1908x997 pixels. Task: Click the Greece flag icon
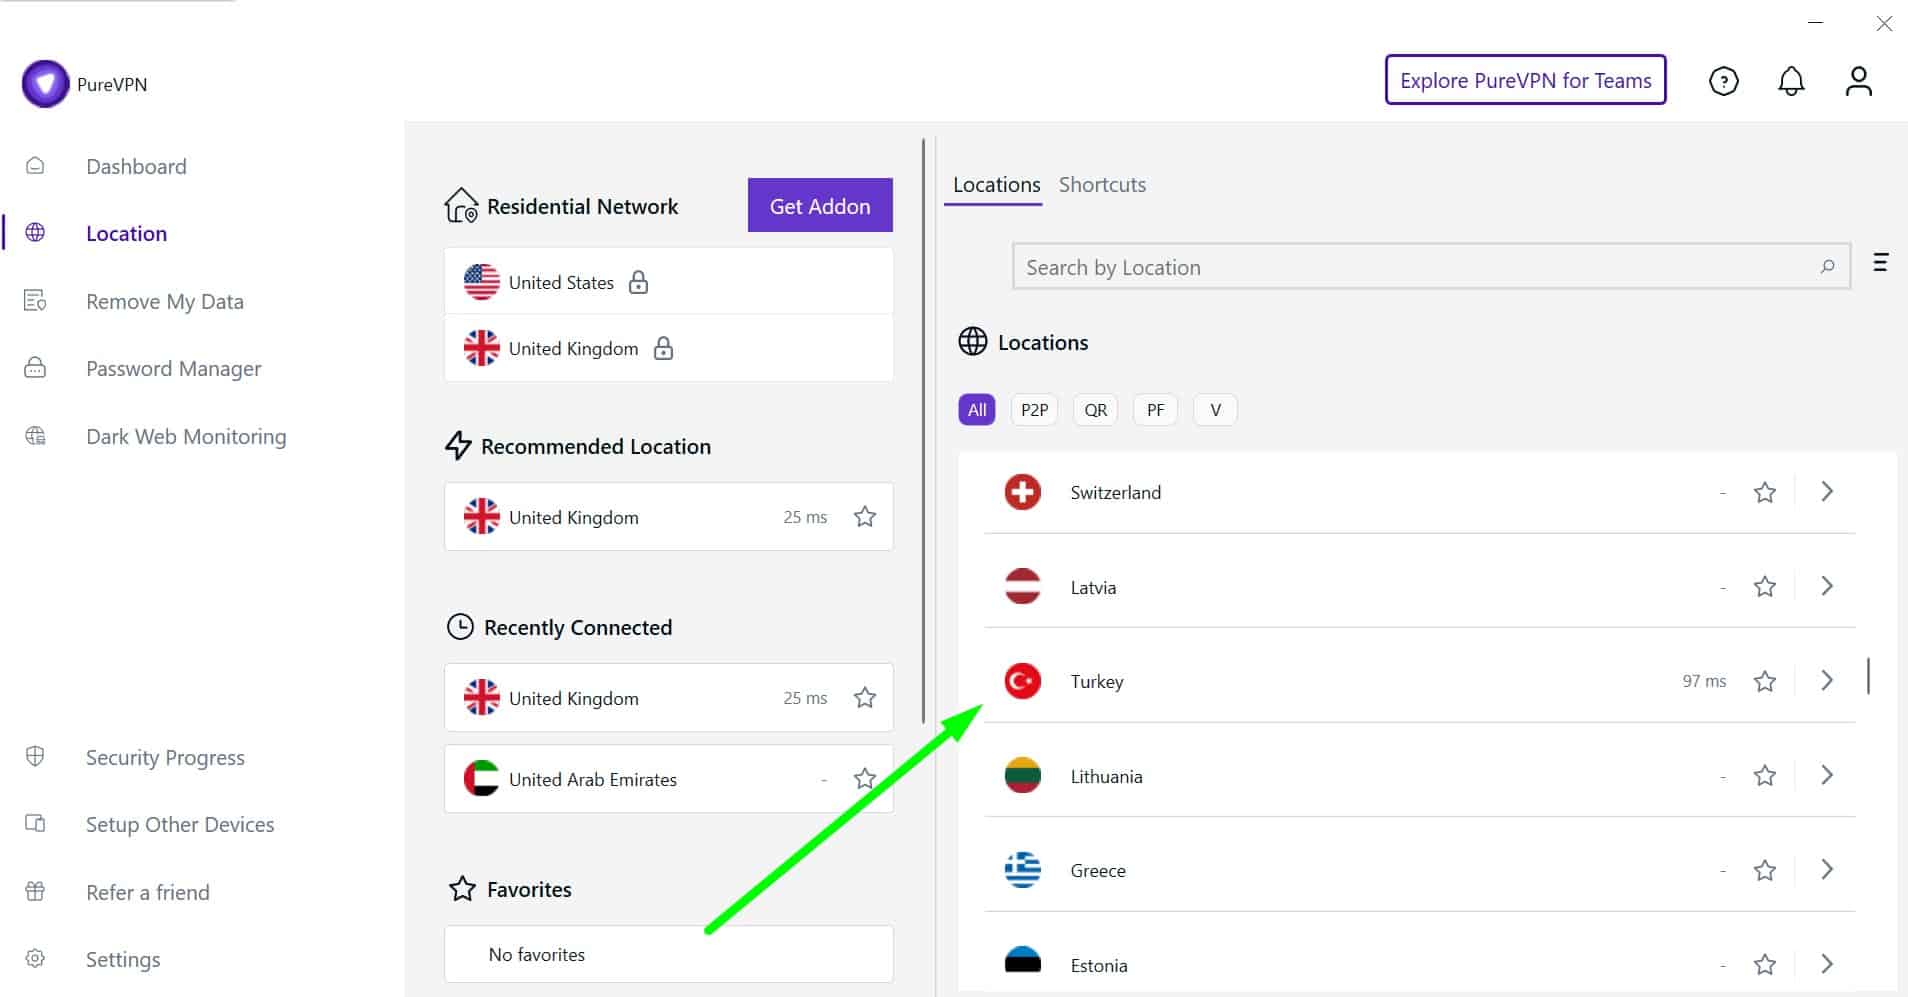(1022, 870)
